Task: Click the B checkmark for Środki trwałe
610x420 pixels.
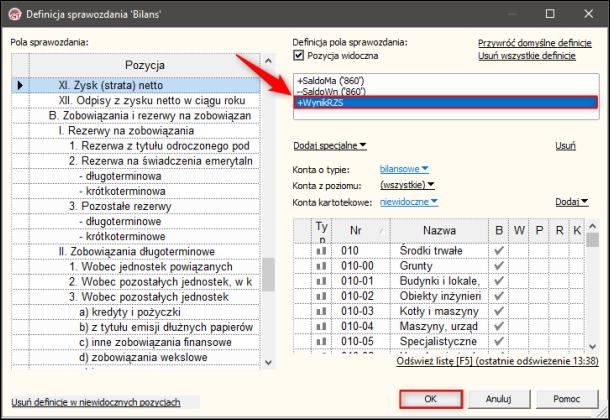Action: click(499, 250)
